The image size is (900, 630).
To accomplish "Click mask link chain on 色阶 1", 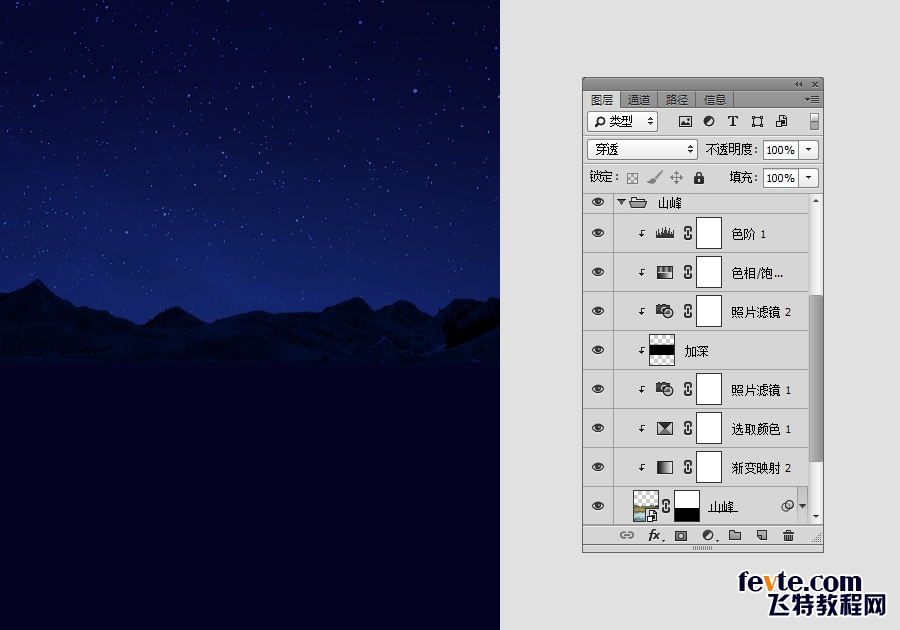I will [x=688, y=233].
